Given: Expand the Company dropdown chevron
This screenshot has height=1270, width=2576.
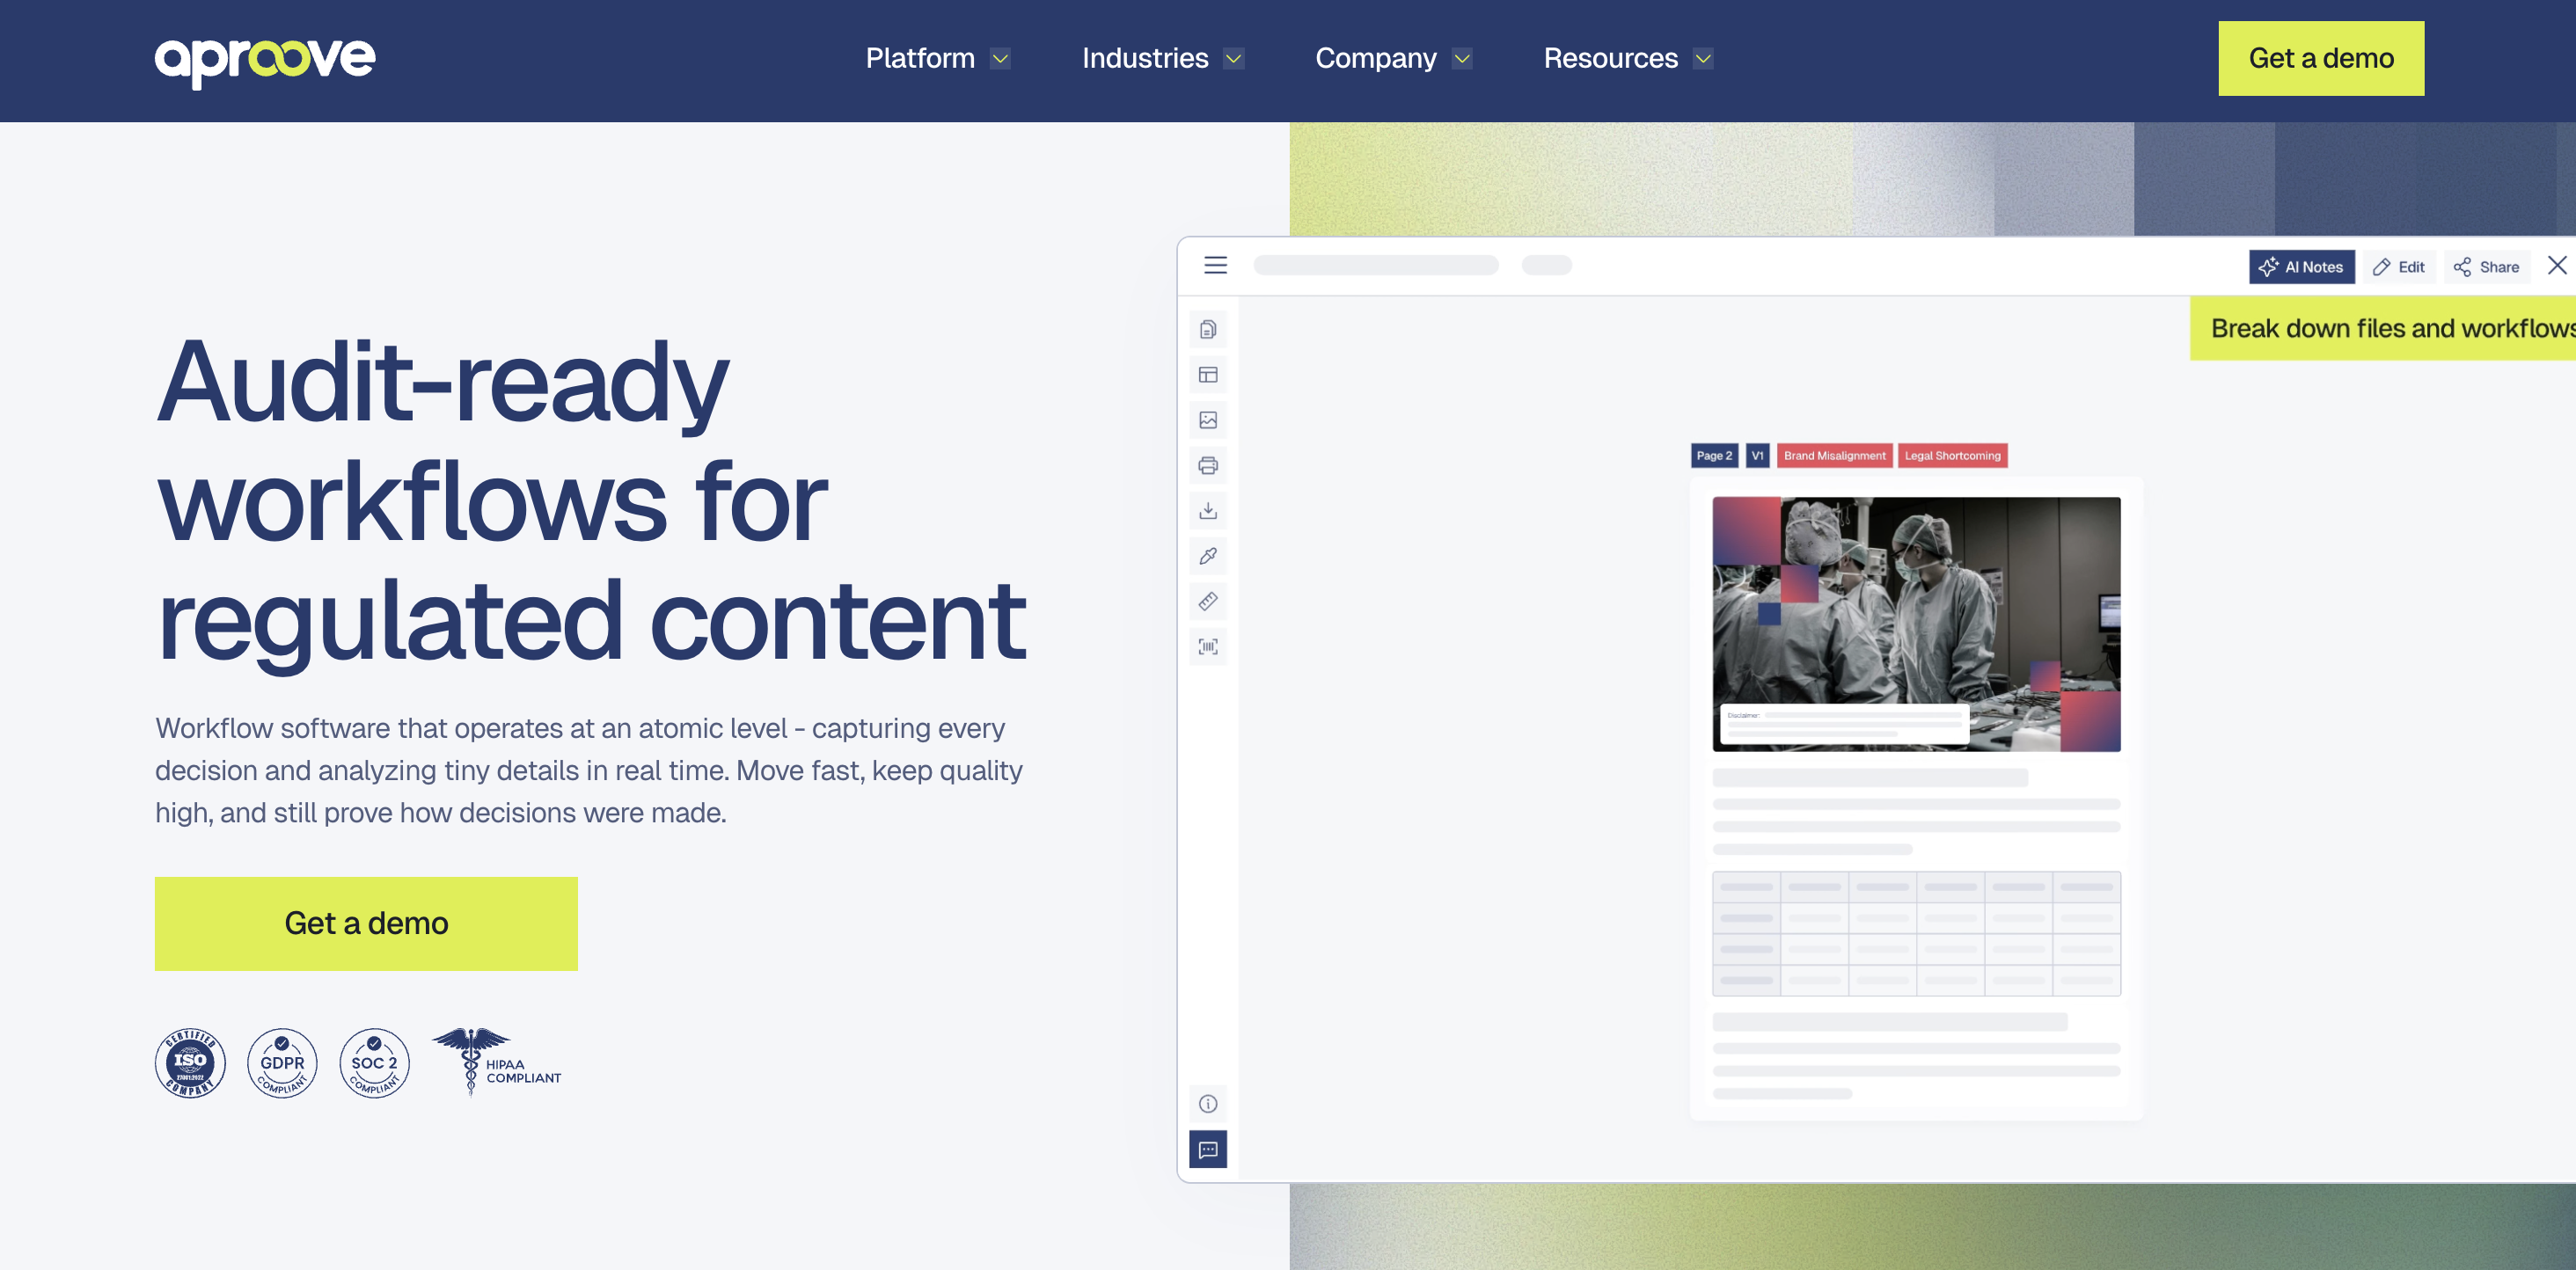Looking at the screenshot, I should point(1462,59).
